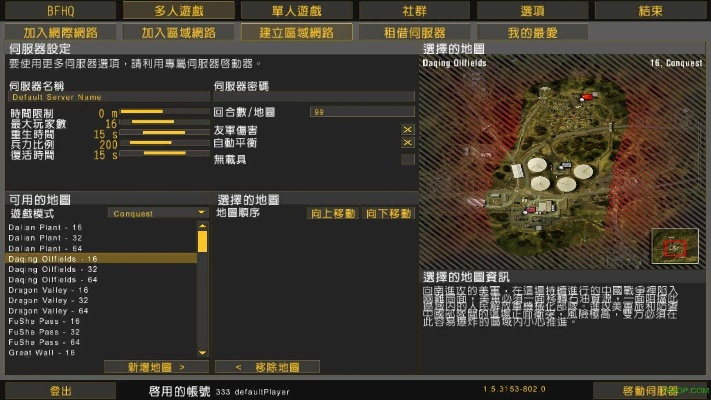Open the 單人遊戲 tab

297,10
